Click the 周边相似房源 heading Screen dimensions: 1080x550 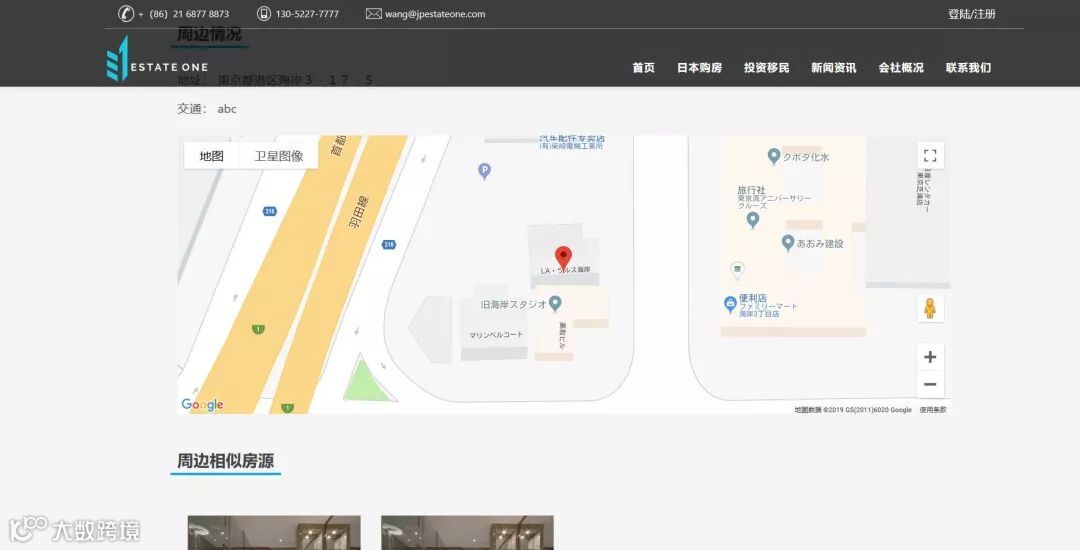click(x=226, y=461)
